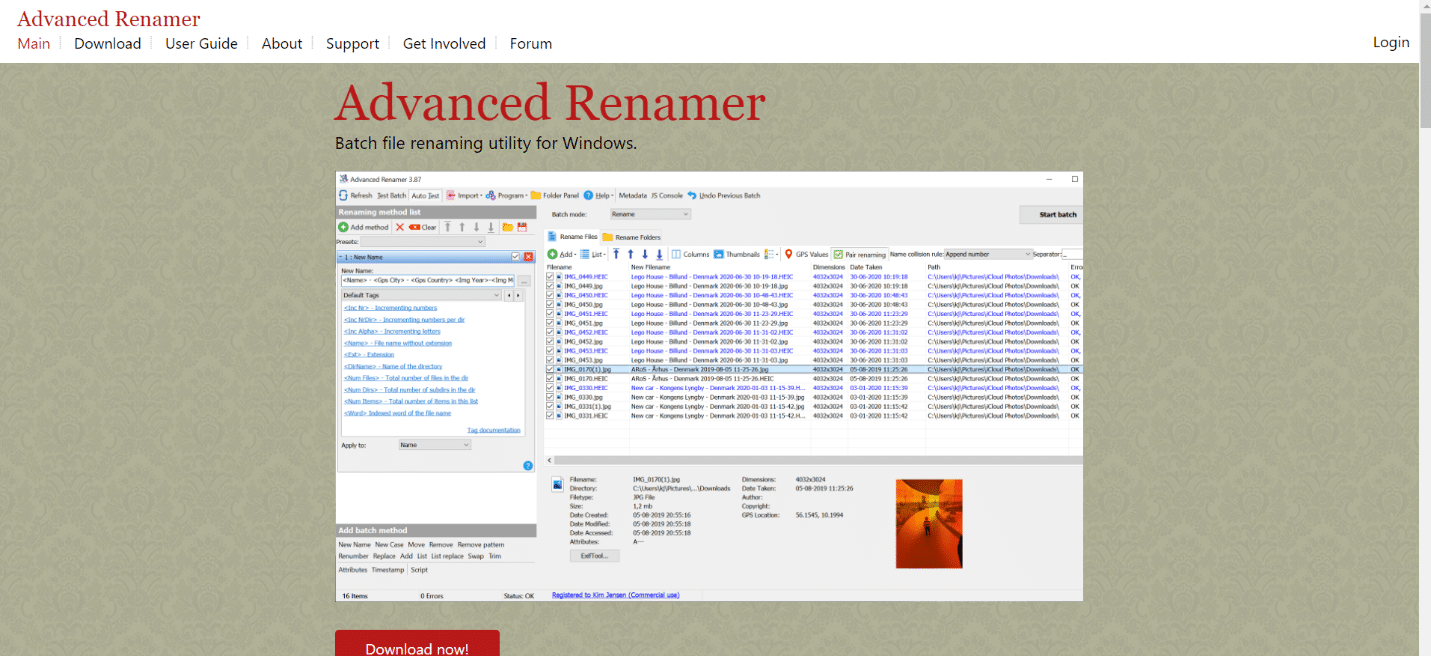Image resolution: width=1431 pixels, height=656 pixels.
Task: Click the List icon in file toolbar
Action: (x=585, y=254)
